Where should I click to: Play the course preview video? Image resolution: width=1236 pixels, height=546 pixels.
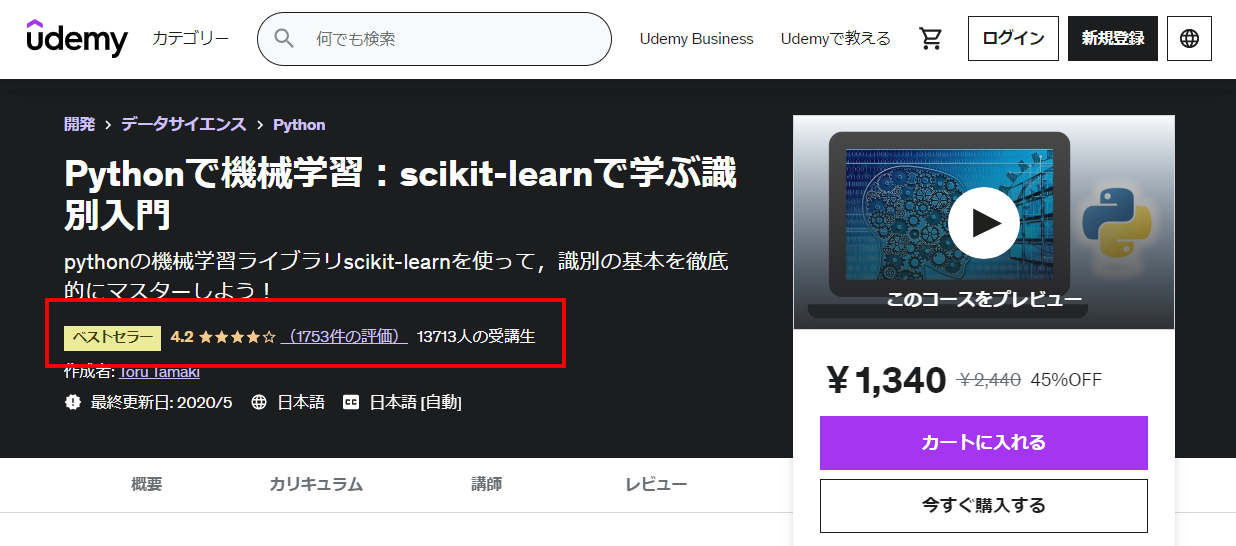click(x=984, y=222)
